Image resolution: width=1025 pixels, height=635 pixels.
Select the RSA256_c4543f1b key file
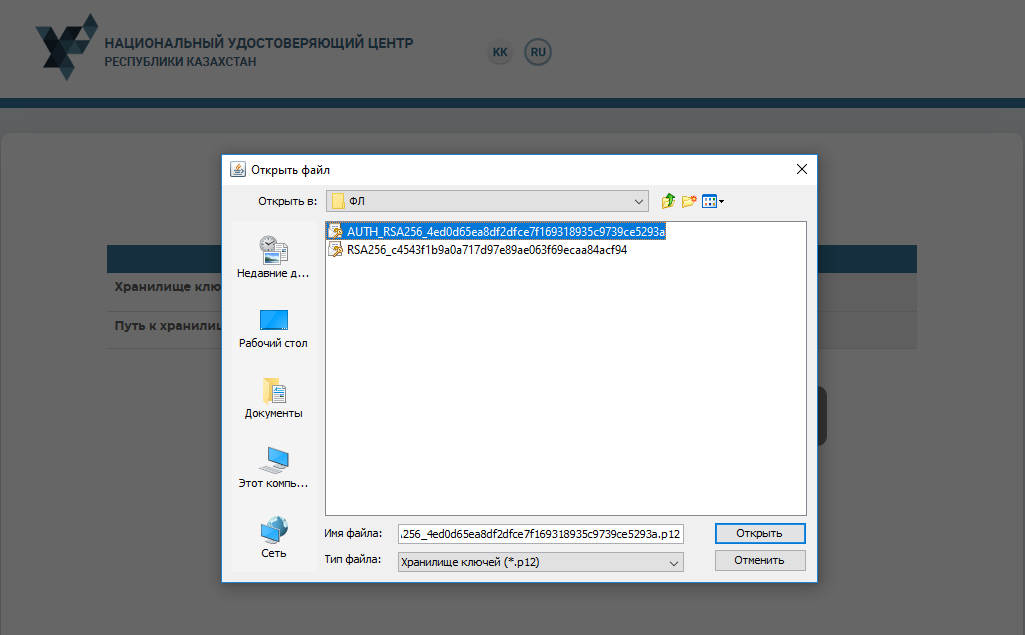point(486,250)
